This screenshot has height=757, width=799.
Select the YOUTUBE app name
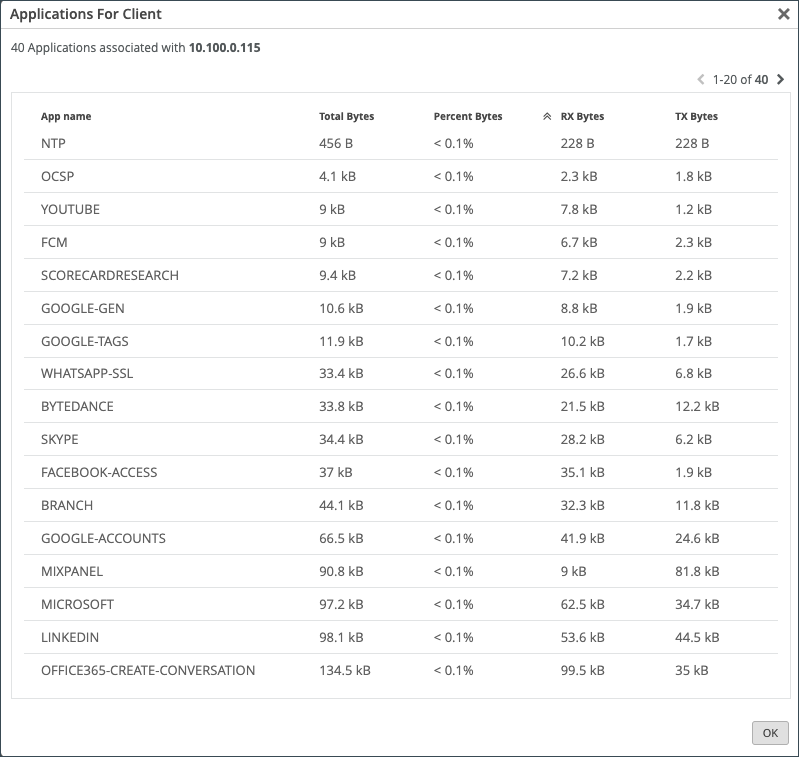pos(70,209)
